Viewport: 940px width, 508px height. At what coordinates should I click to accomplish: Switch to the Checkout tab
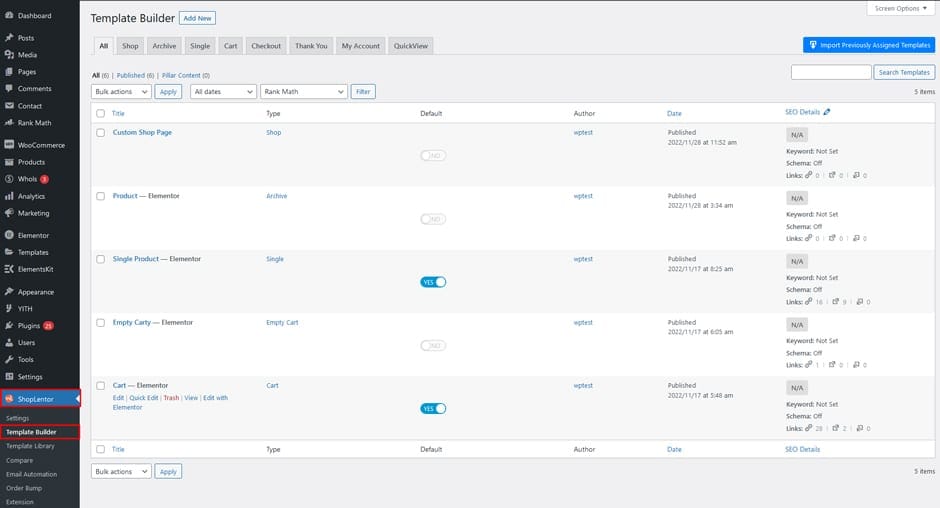click(x=266, y=46)
